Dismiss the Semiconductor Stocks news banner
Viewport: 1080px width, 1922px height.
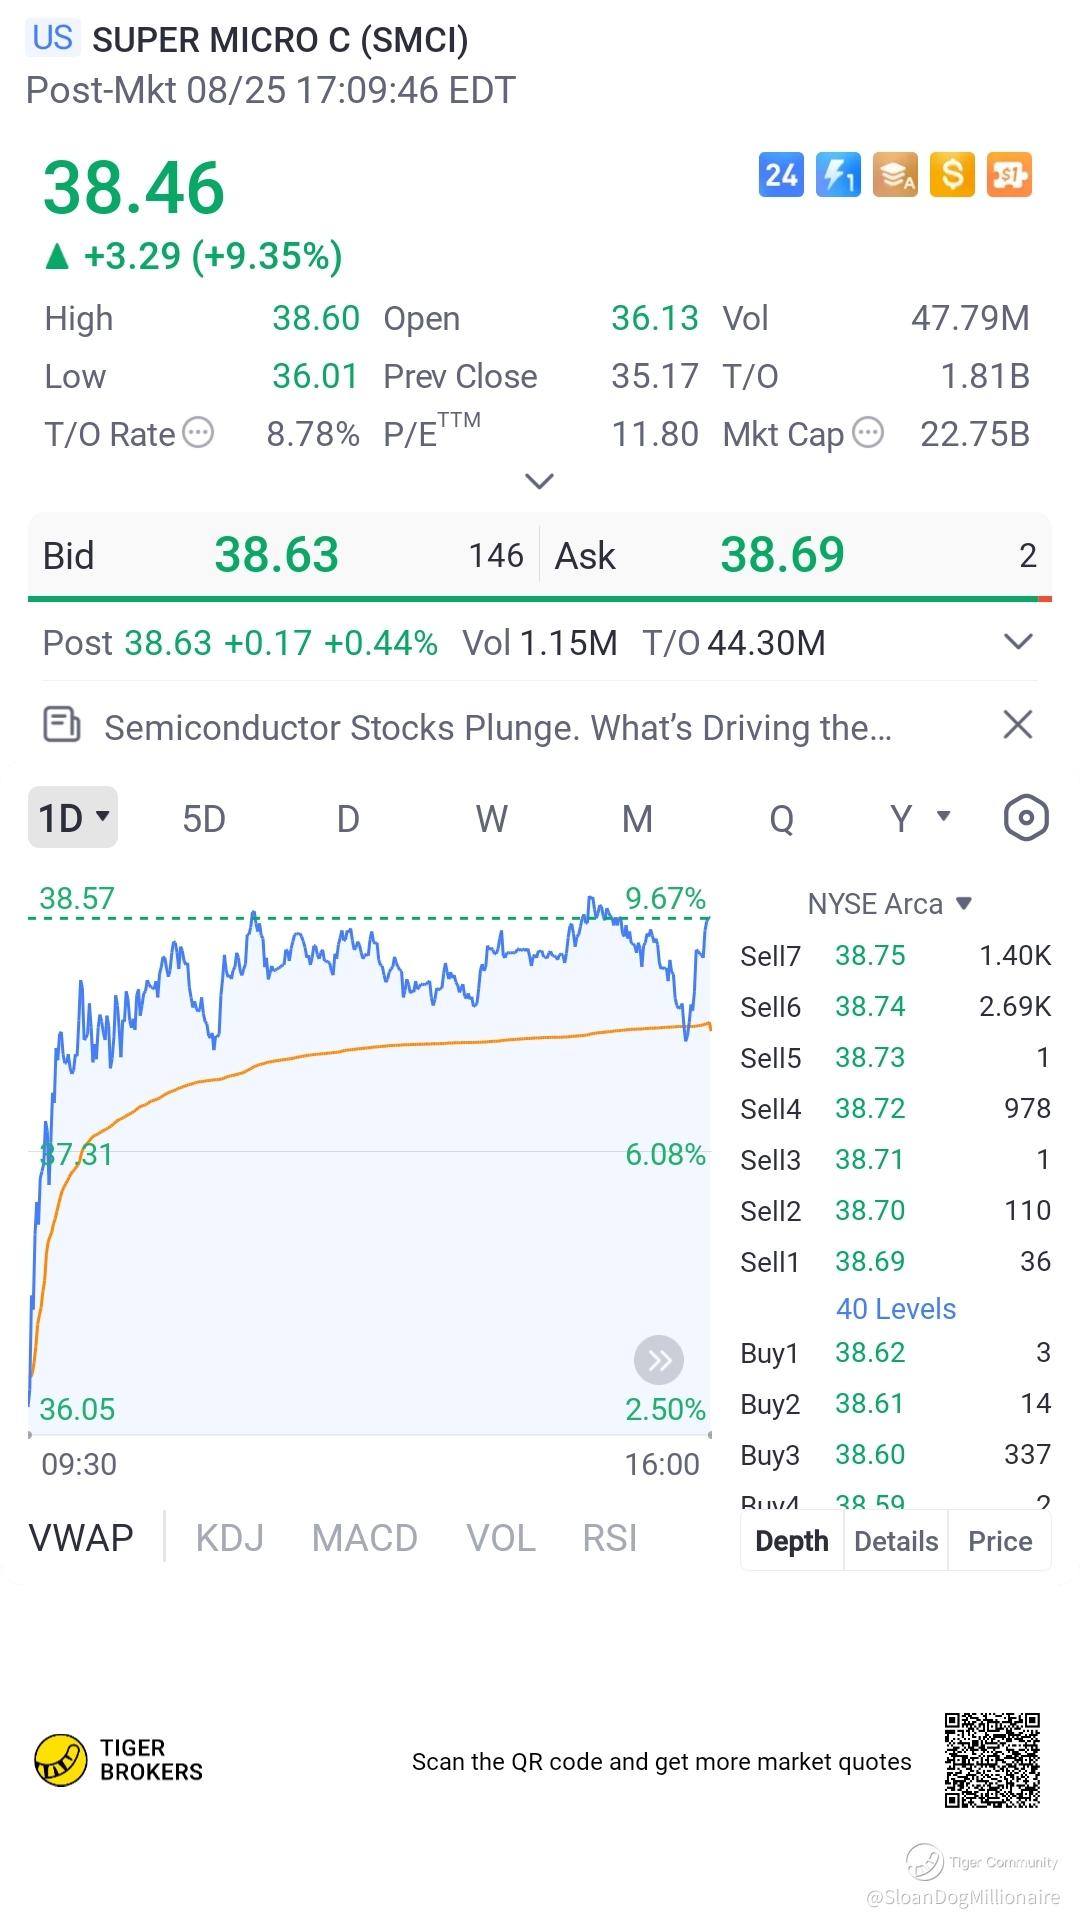tap(1017, 725)
